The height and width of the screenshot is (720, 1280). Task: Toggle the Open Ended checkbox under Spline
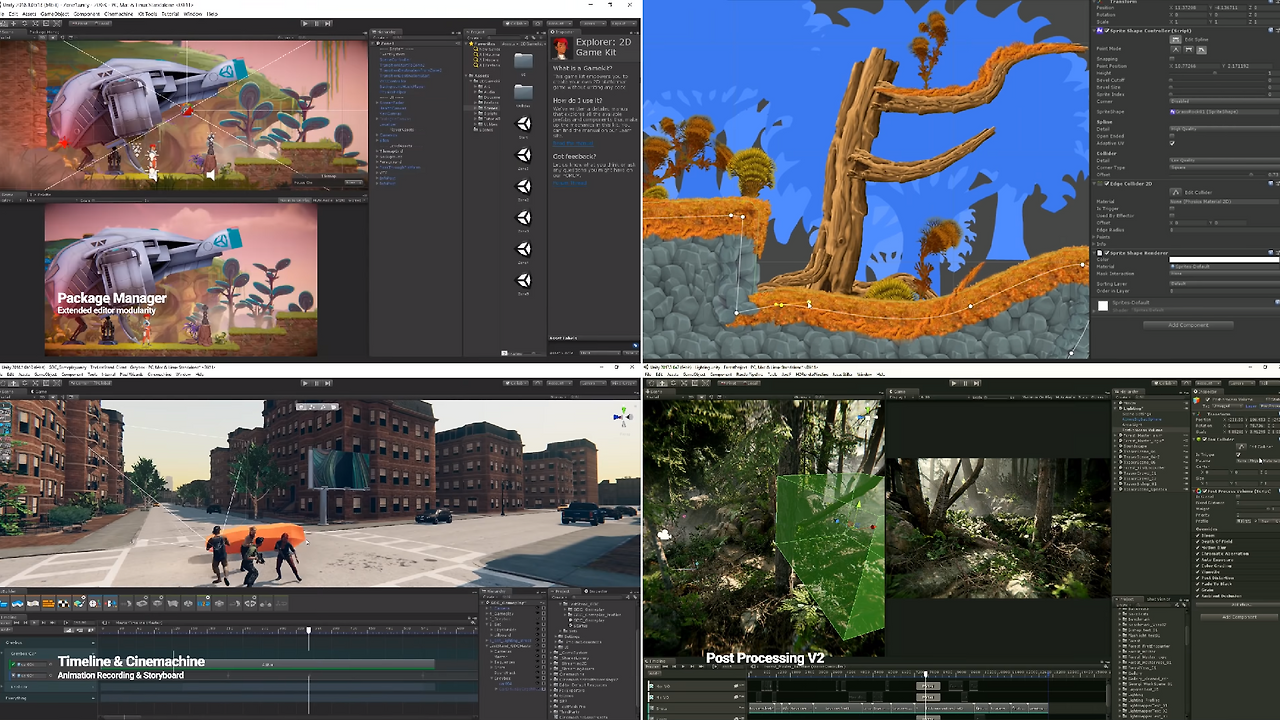click(1173, 136)
